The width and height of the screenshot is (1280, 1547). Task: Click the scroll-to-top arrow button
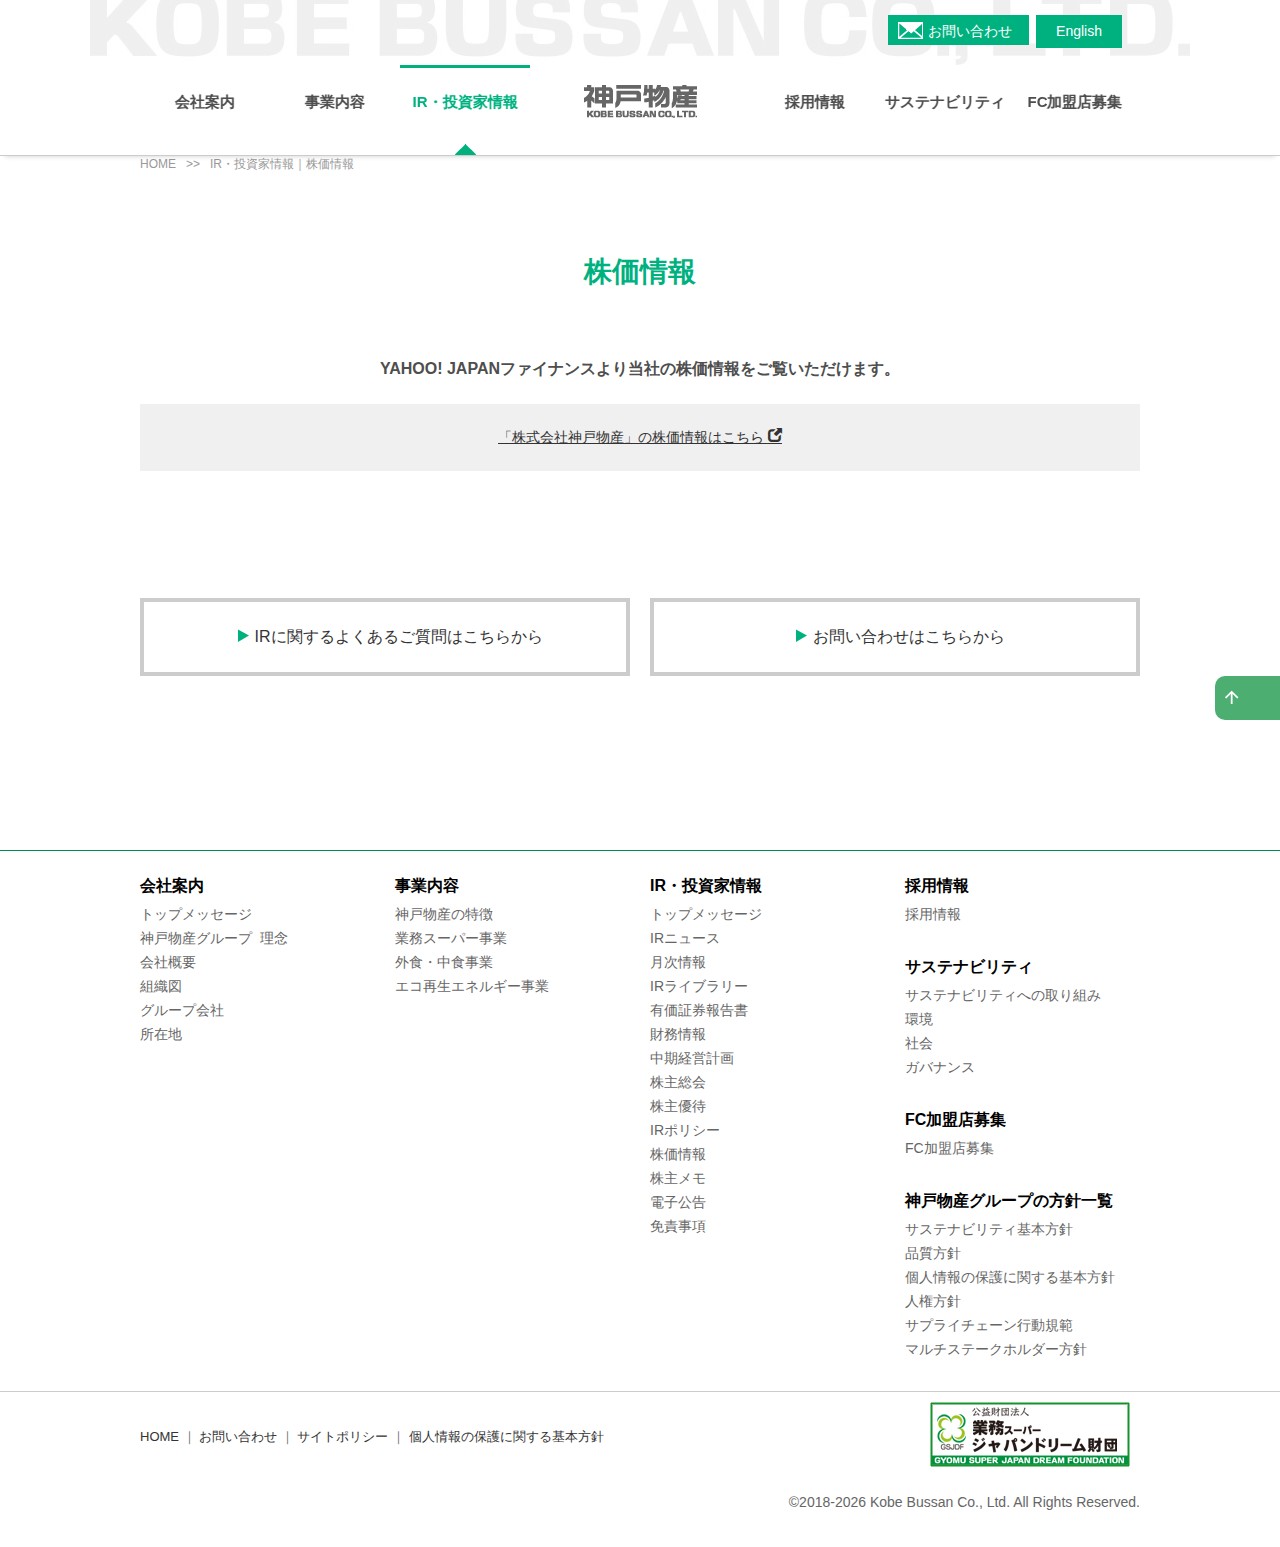(1247, 698)
